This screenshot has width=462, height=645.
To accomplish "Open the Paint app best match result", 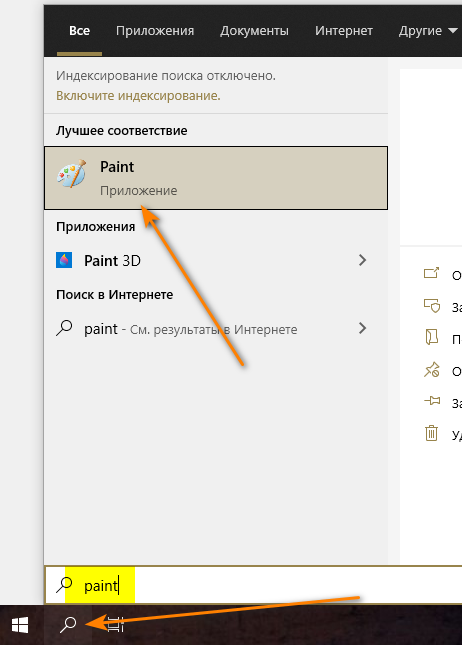I will tap(216, 178).
